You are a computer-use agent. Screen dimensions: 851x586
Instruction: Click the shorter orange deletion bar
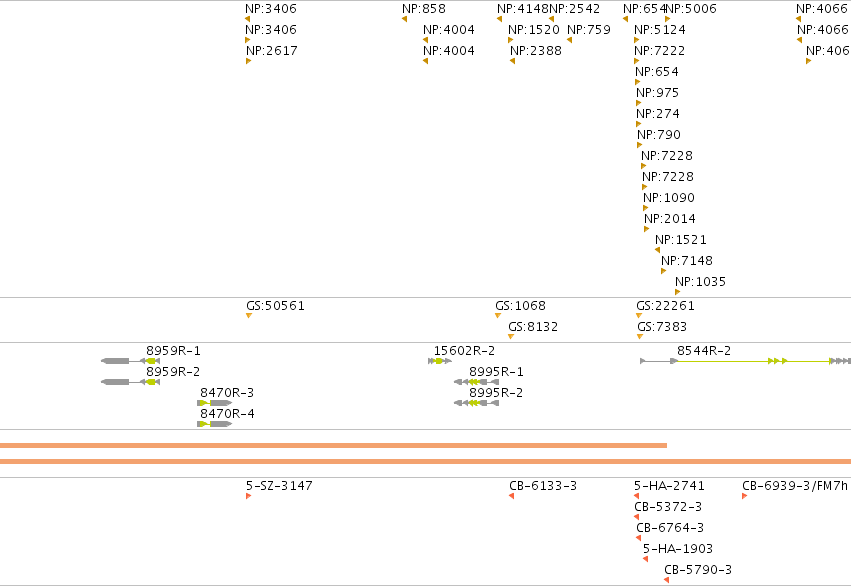point(333,445)
